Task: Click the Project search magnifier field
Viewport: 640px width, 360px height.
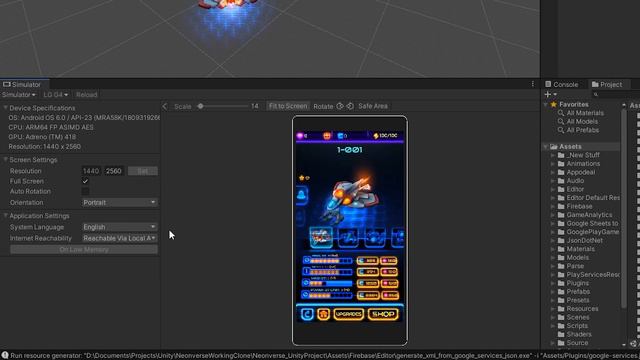Action: (x=616, y=94)
